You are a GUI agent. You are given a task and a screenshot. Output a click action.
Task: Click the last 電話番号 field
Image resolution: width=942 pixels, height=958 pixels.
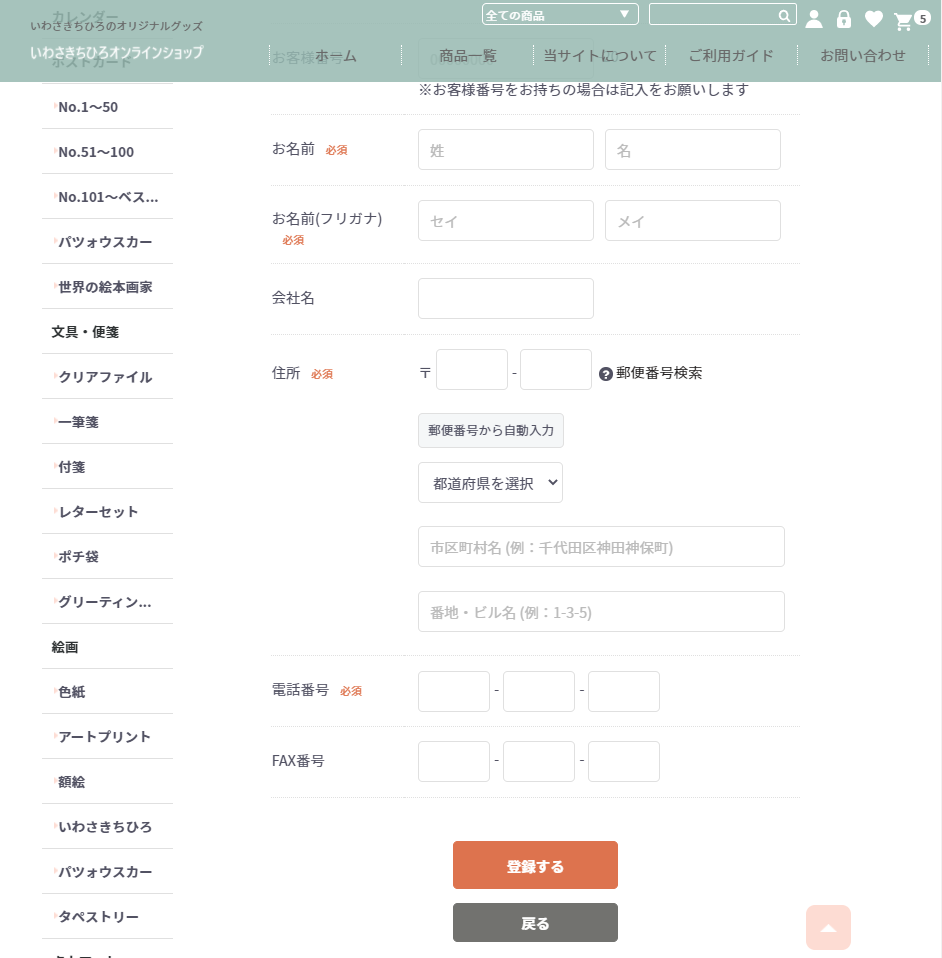624,692
